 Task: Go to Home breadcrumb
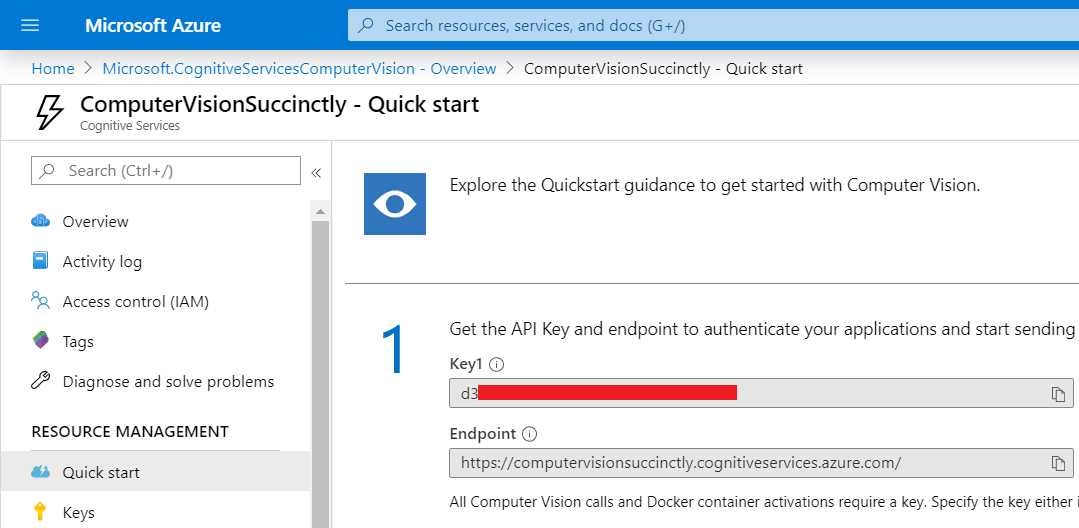click(53, 69)
